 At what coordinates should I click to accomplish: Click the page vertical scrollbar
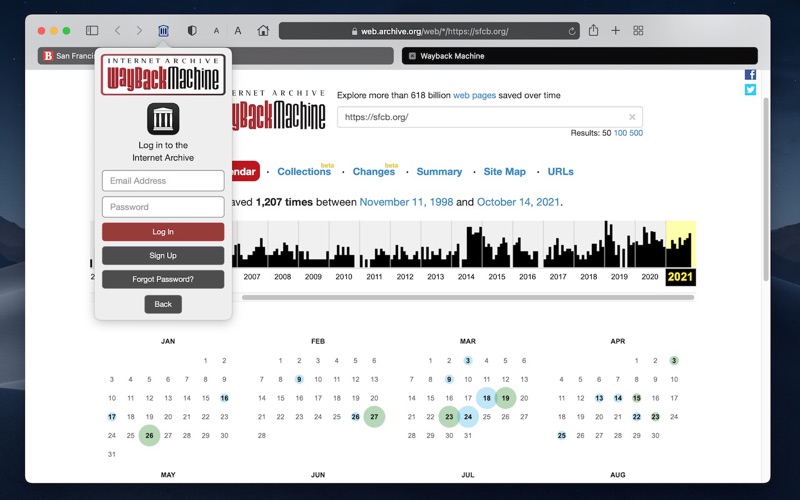tap(765, 189)
